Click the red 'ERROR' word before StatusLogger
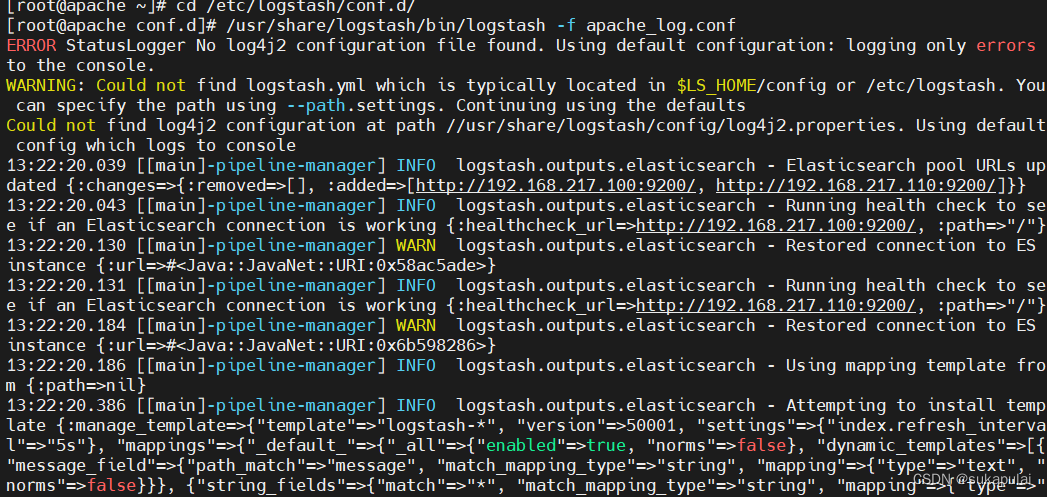 (31, 45)
